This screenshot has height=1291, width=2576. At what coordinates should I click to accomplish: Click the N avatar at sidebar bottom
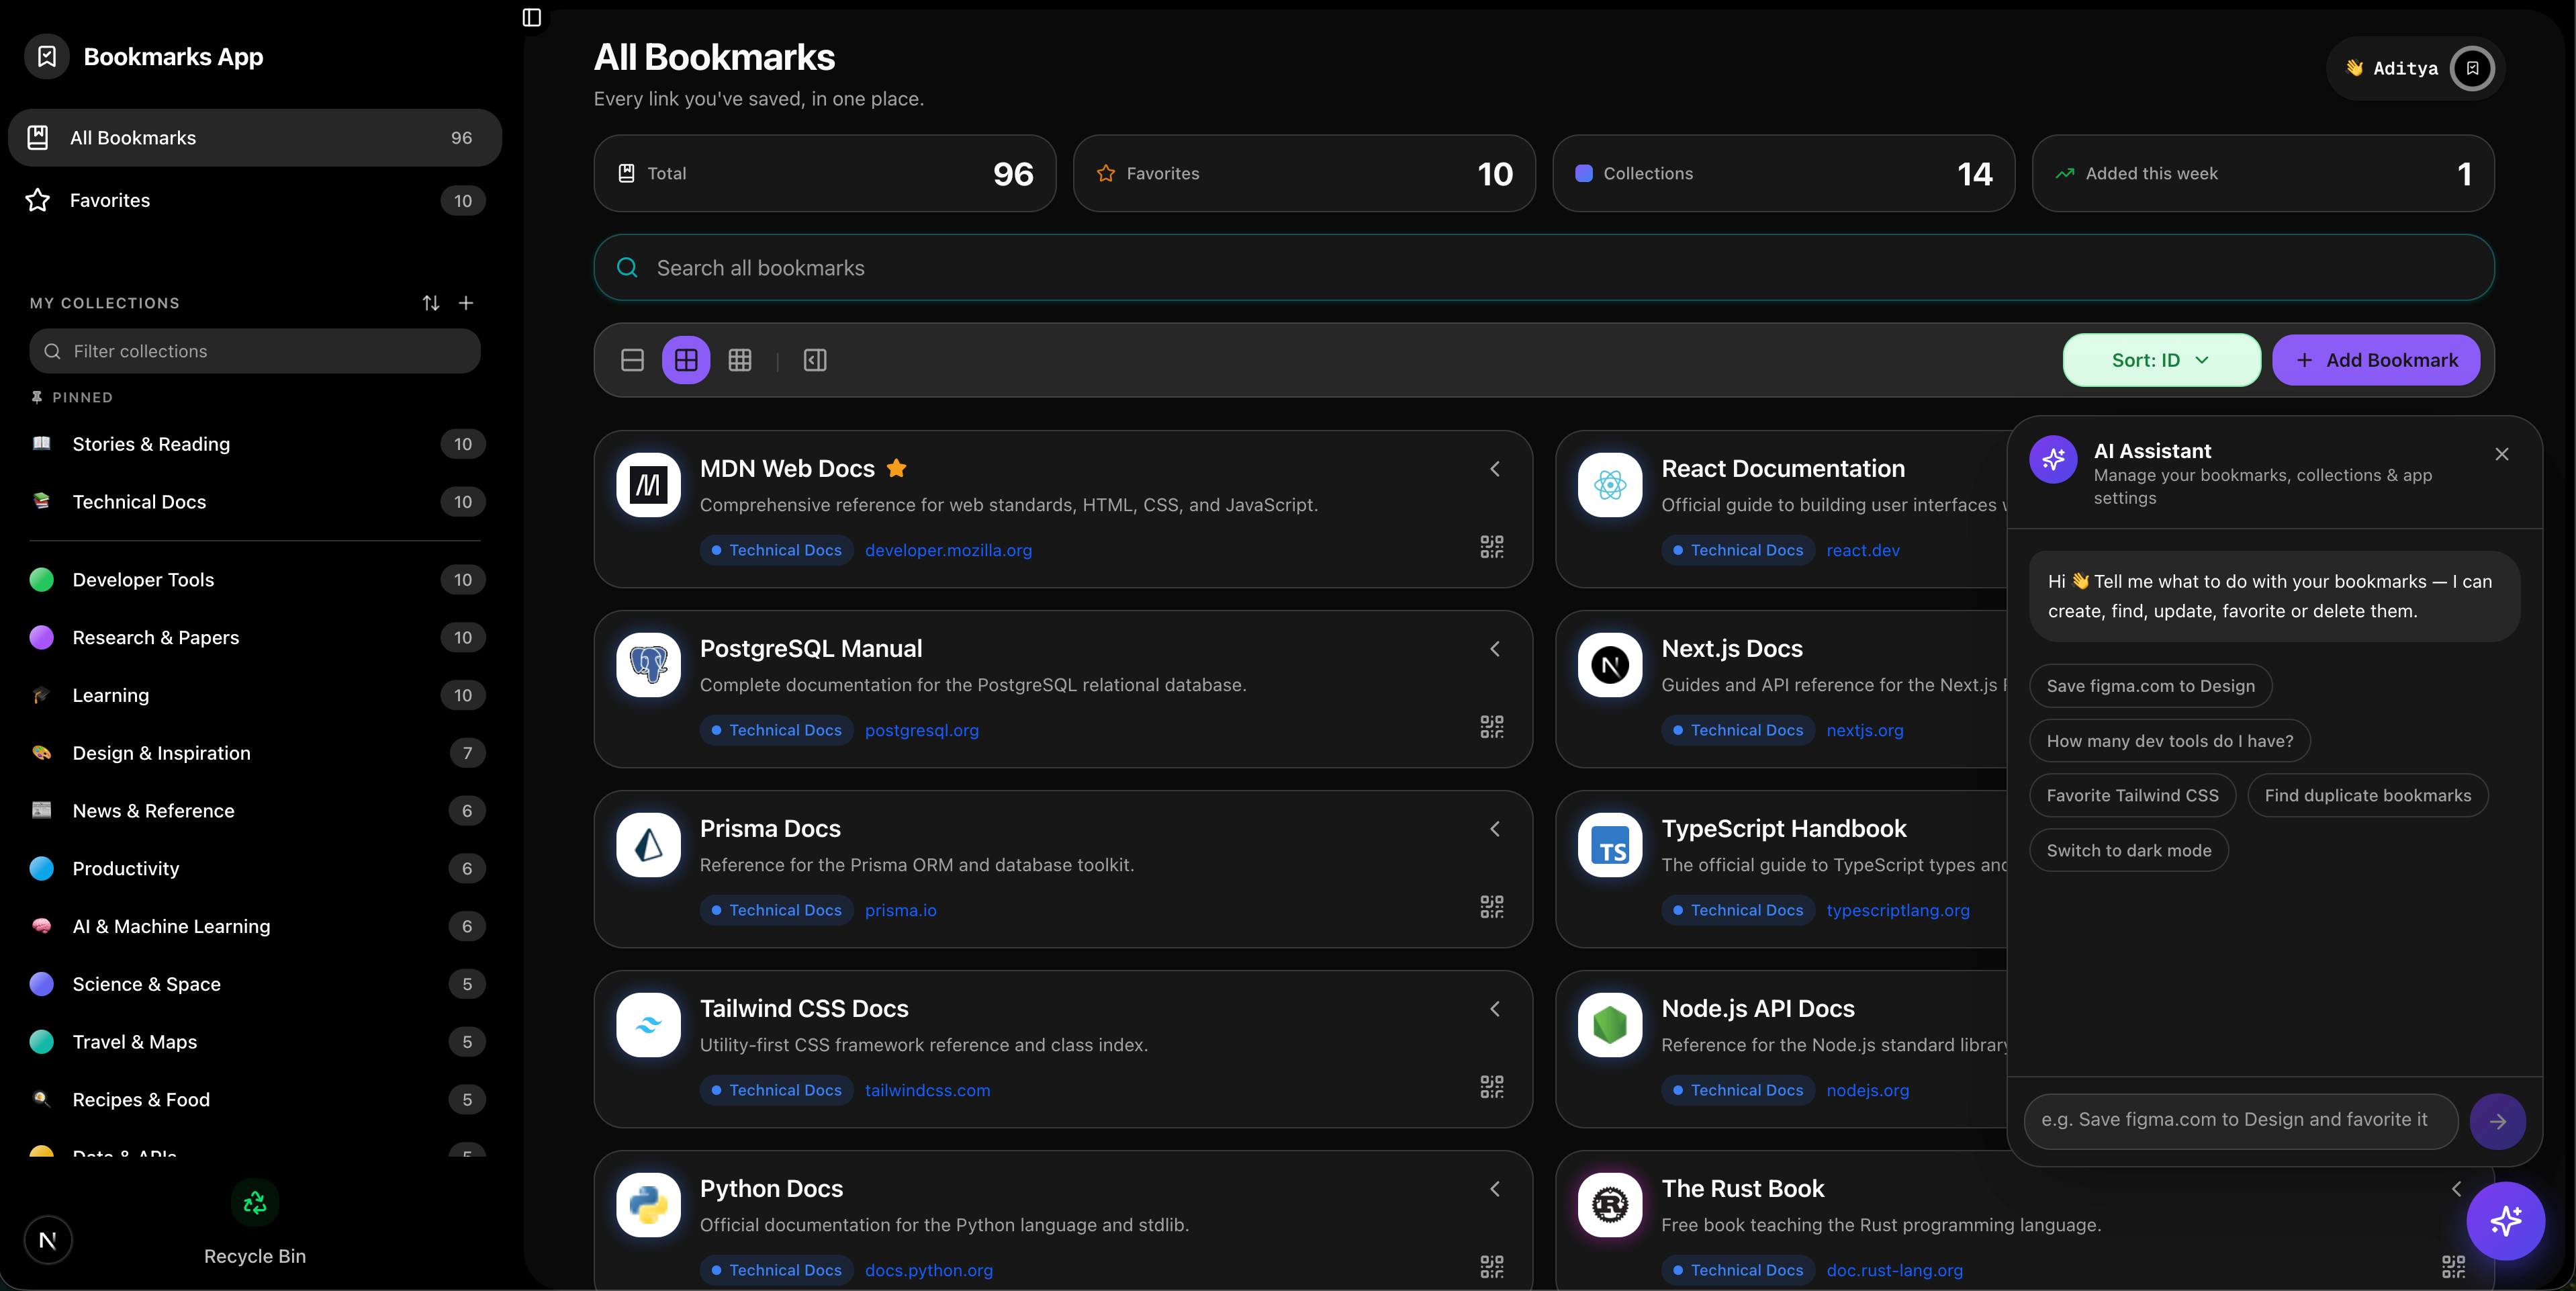(x=47, y=1241)
